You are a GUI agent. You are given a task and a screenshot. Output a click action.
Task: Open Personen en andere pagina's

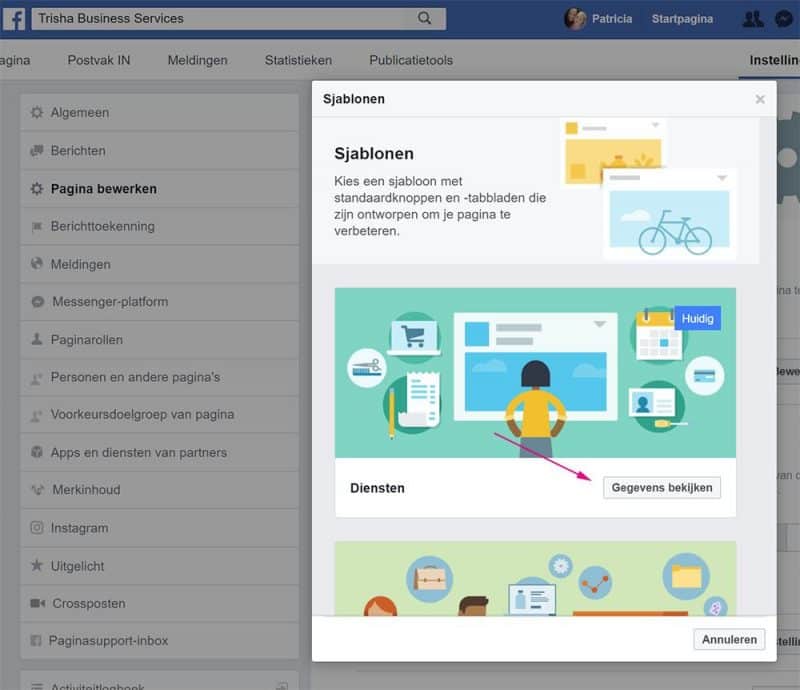(159, 377)
